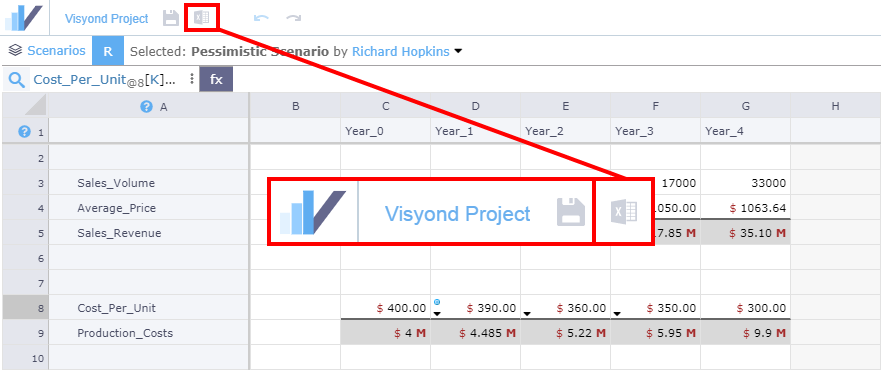This screenshot has height=370, width=881.
Task: Click the help question mark in column A
Action: 146,107
